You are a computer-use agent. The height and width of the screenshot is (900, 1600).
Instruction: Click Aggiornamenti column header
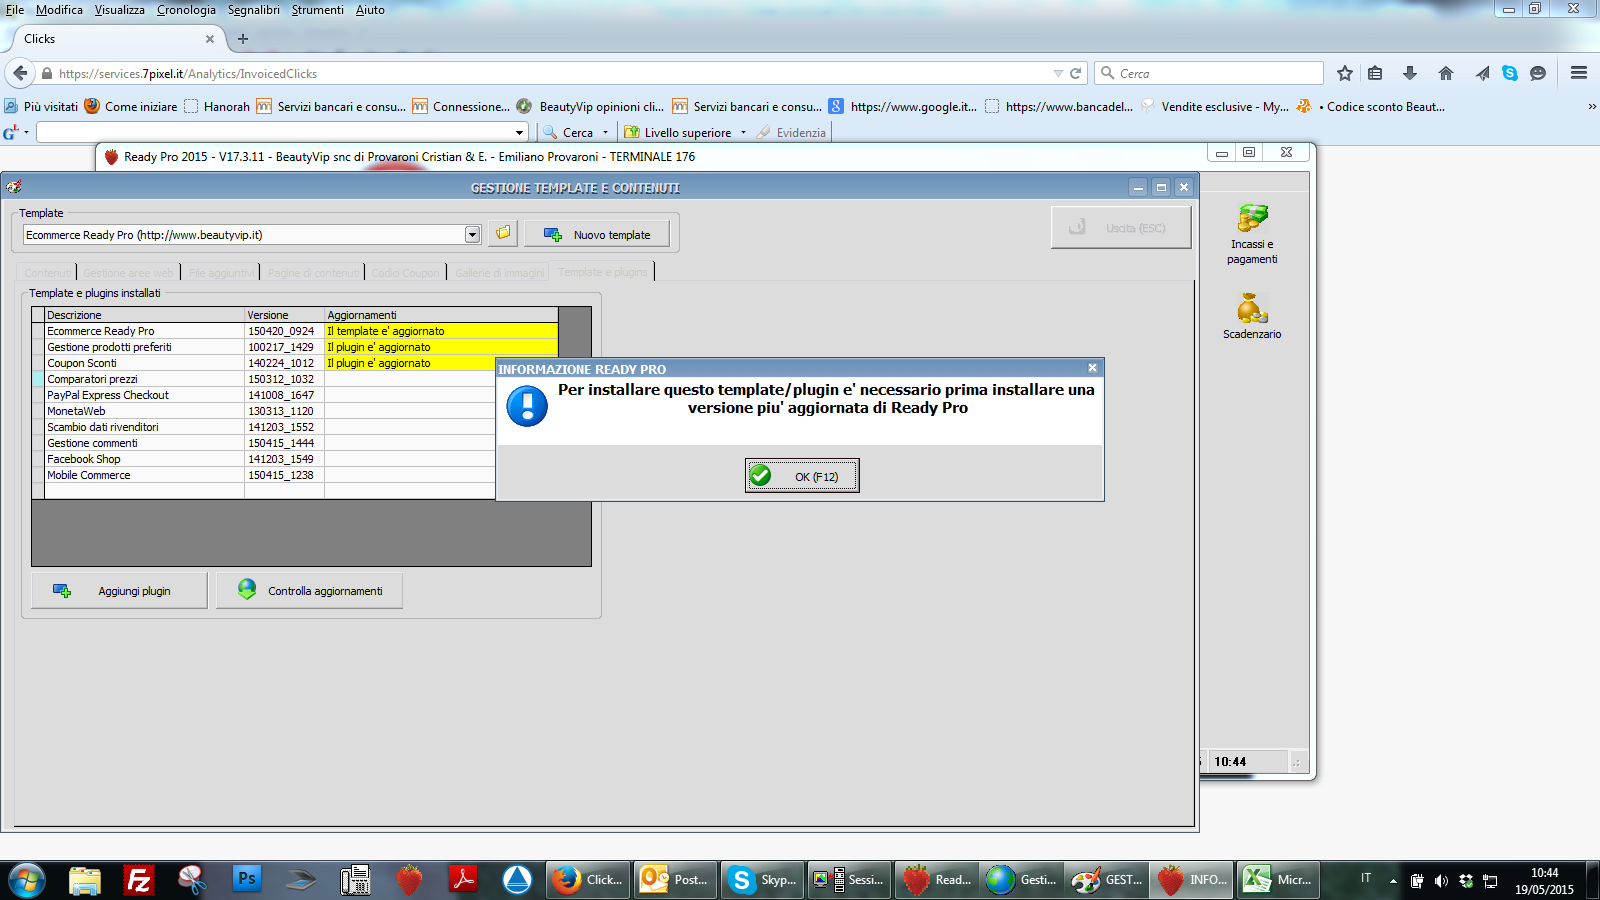(x=441, y=315)
